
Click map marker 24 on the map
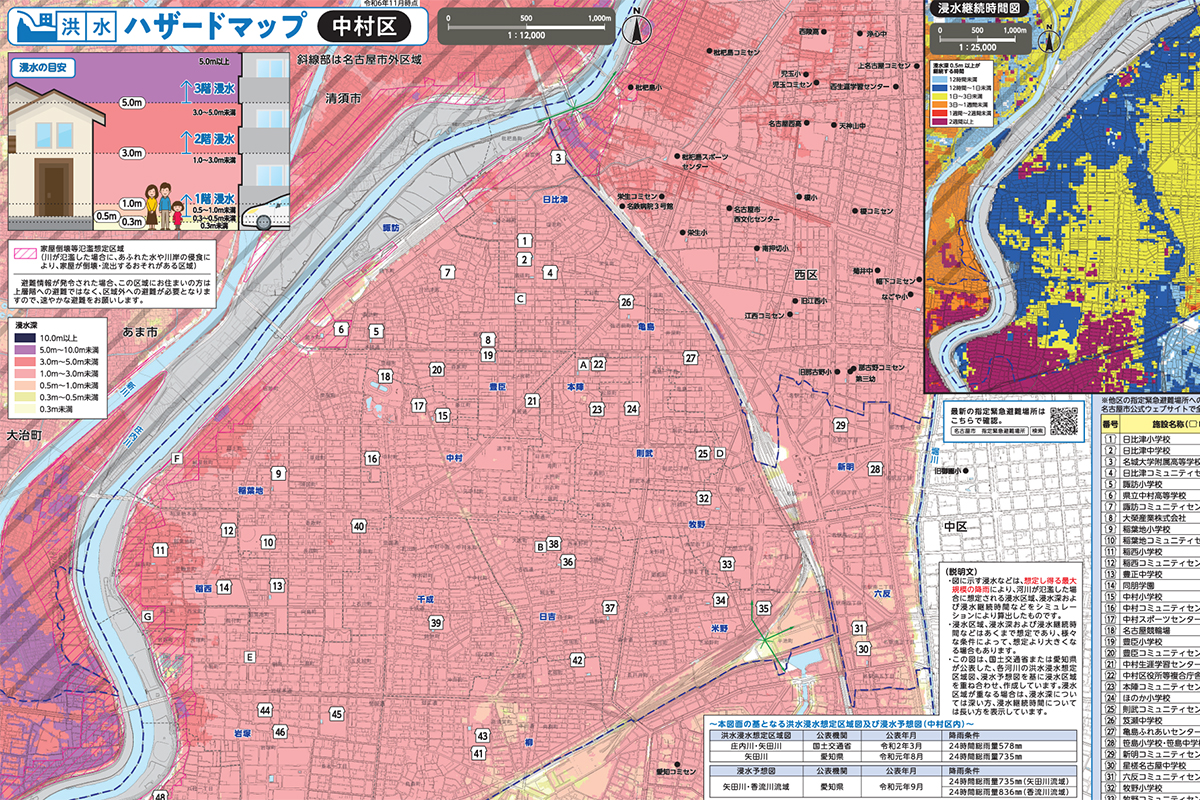click(631, 408)
